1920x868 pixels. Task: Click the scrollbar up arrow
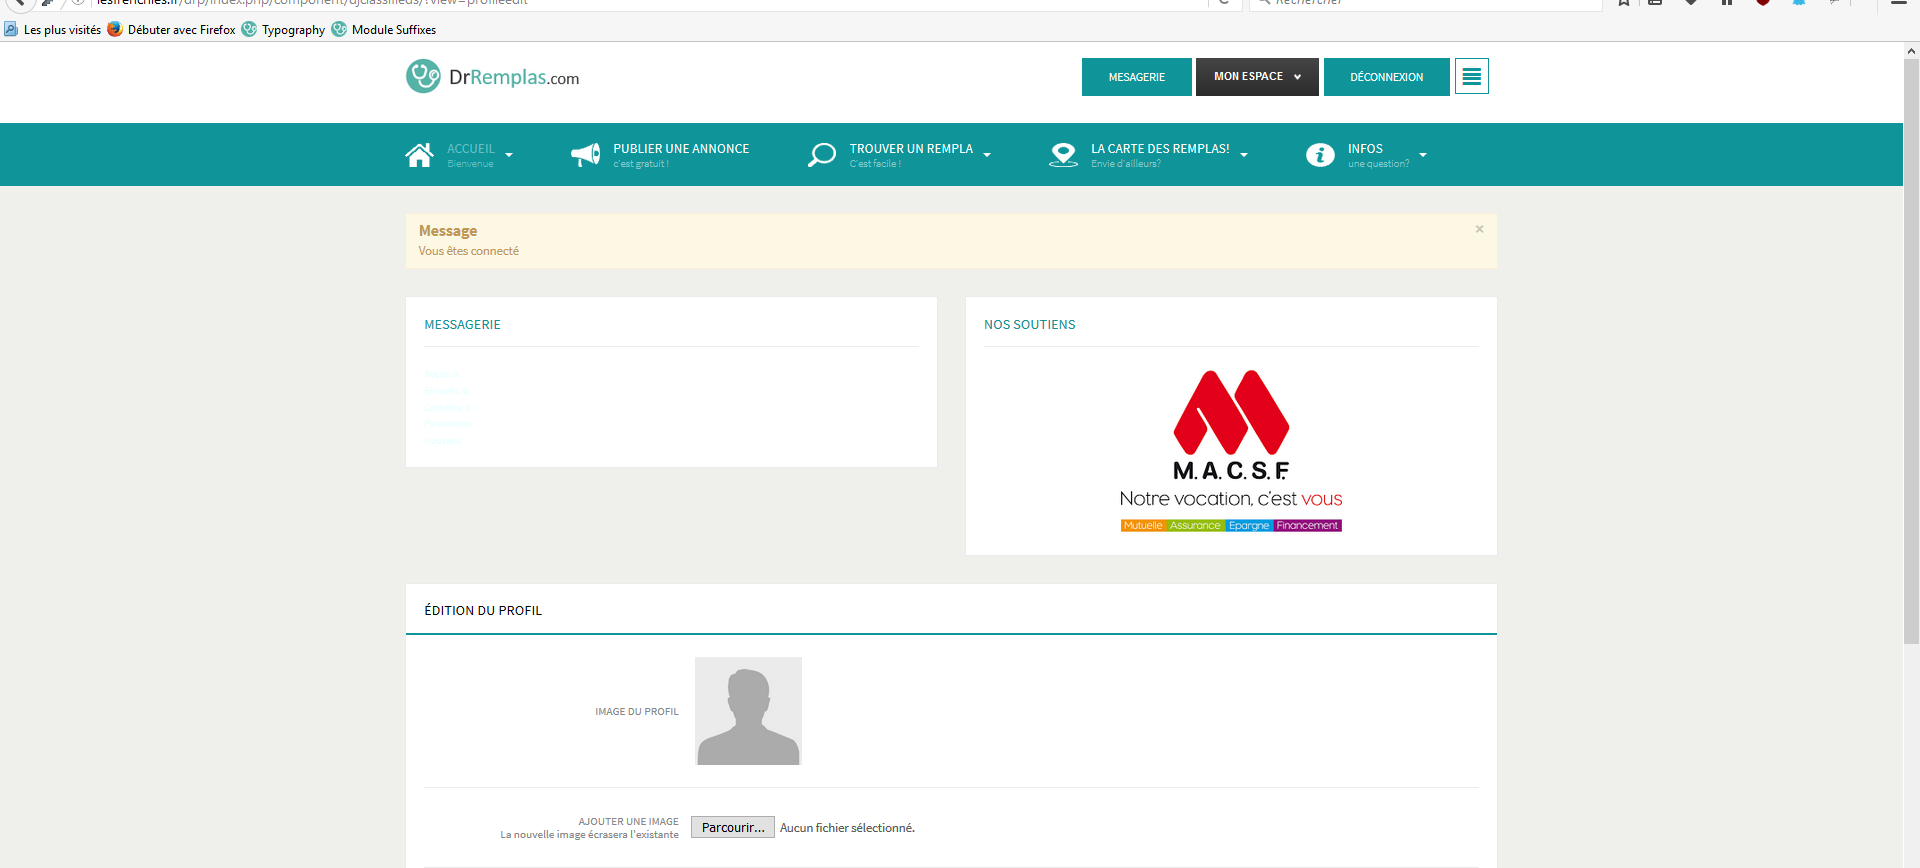coord(1911,50)
